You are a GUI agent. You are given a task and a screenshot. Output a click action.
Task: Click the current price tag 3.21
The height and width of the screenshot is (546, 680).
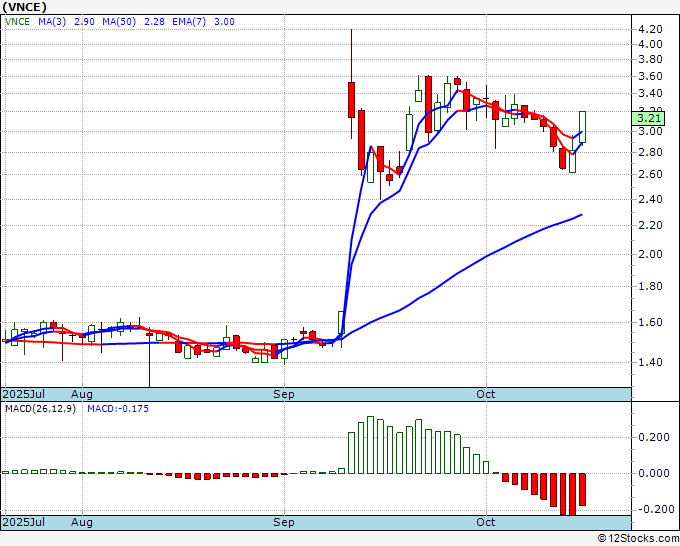tap(648, 118)
